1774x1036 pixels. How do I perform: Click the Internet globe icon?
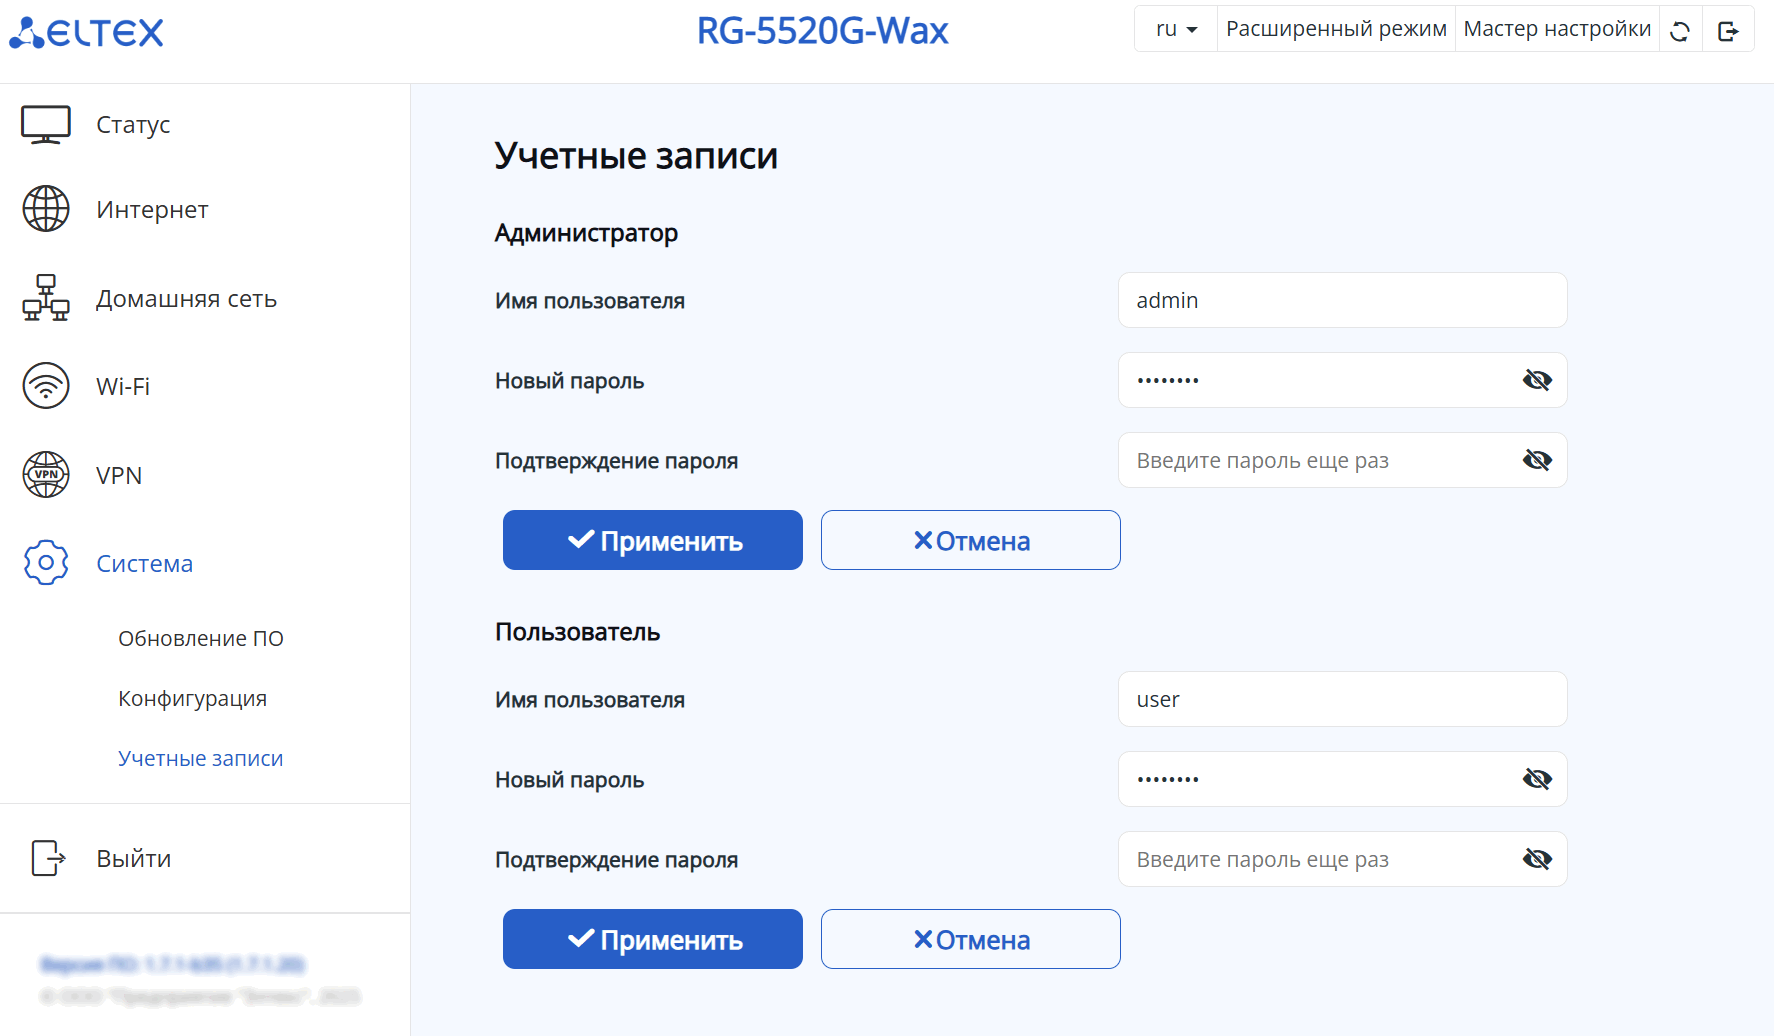[46, 209]
